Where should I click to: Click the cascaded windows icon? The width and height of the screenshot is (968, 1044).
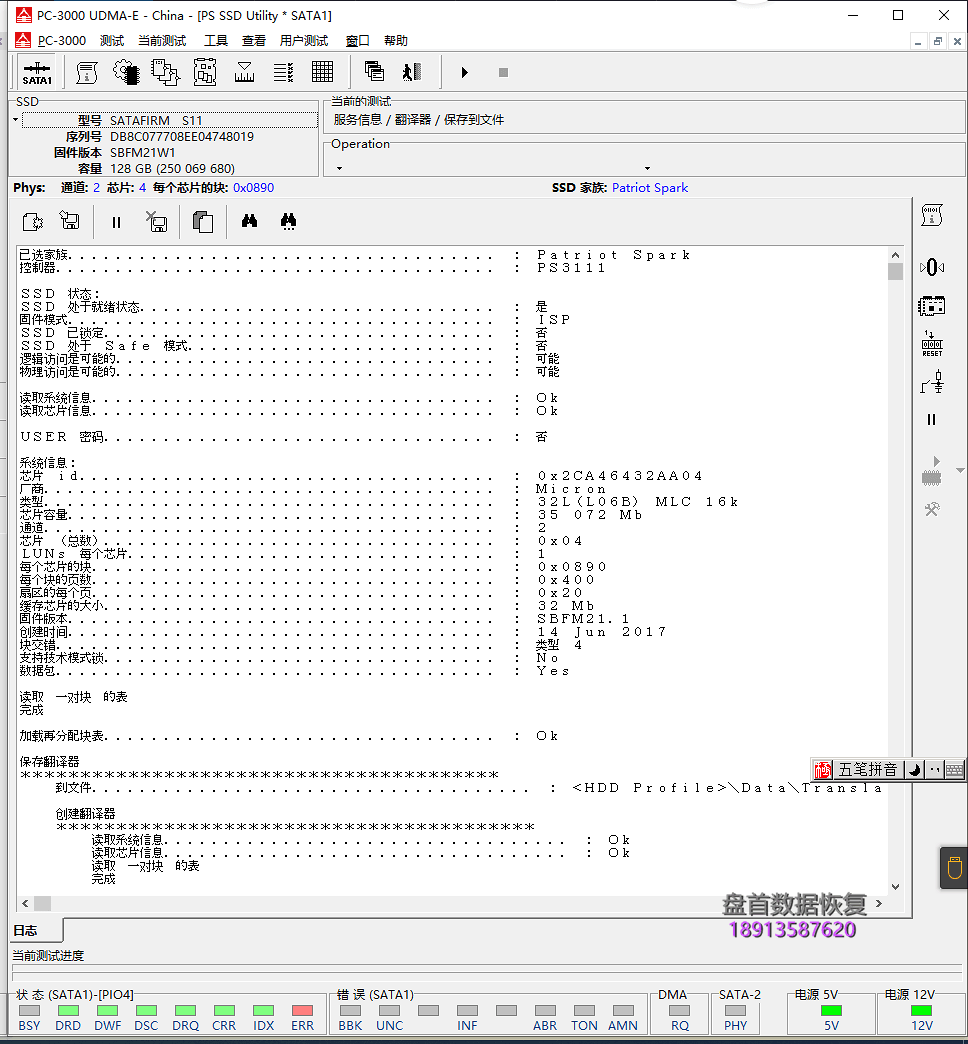click(x=374, y=71)
